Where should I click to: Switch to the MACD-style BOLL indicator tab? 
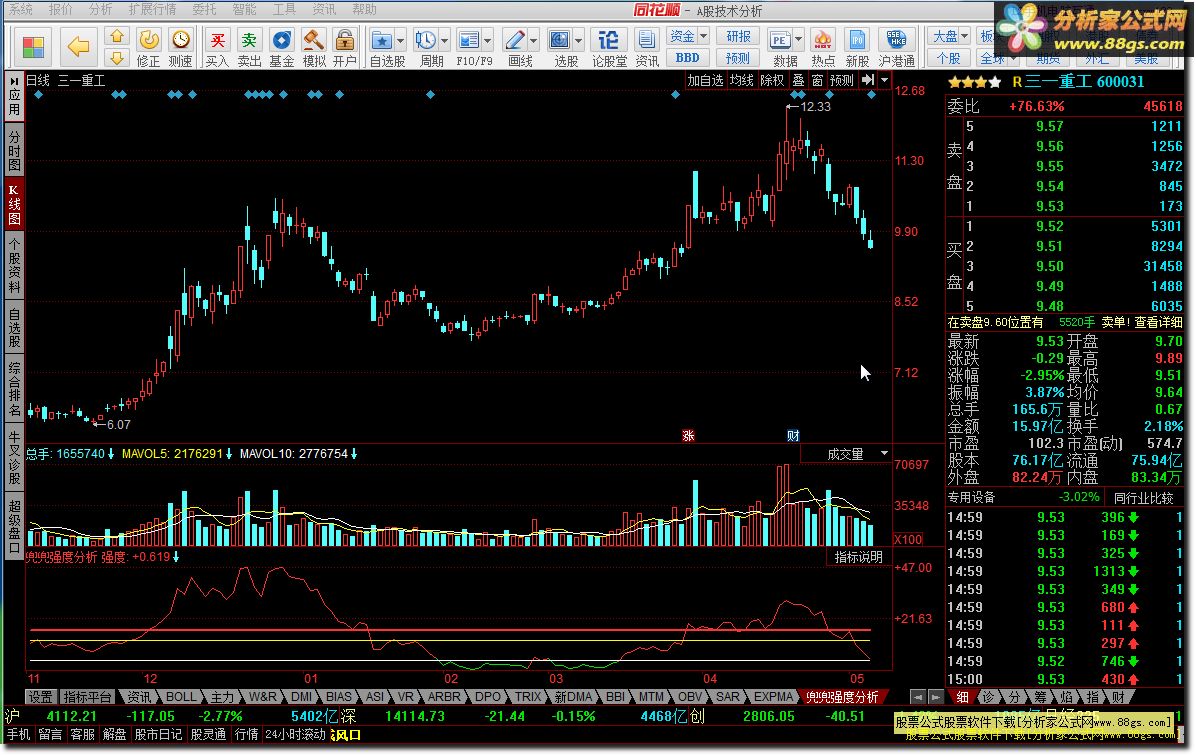click(x=181, y=696)
